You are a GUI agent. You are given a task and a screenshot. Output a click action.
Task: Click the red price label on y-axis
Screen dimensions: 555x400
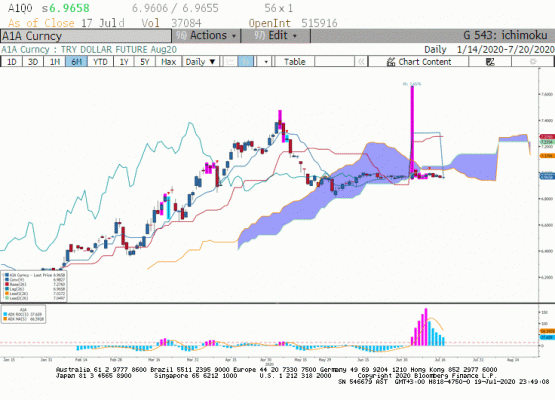coord(547,137)
